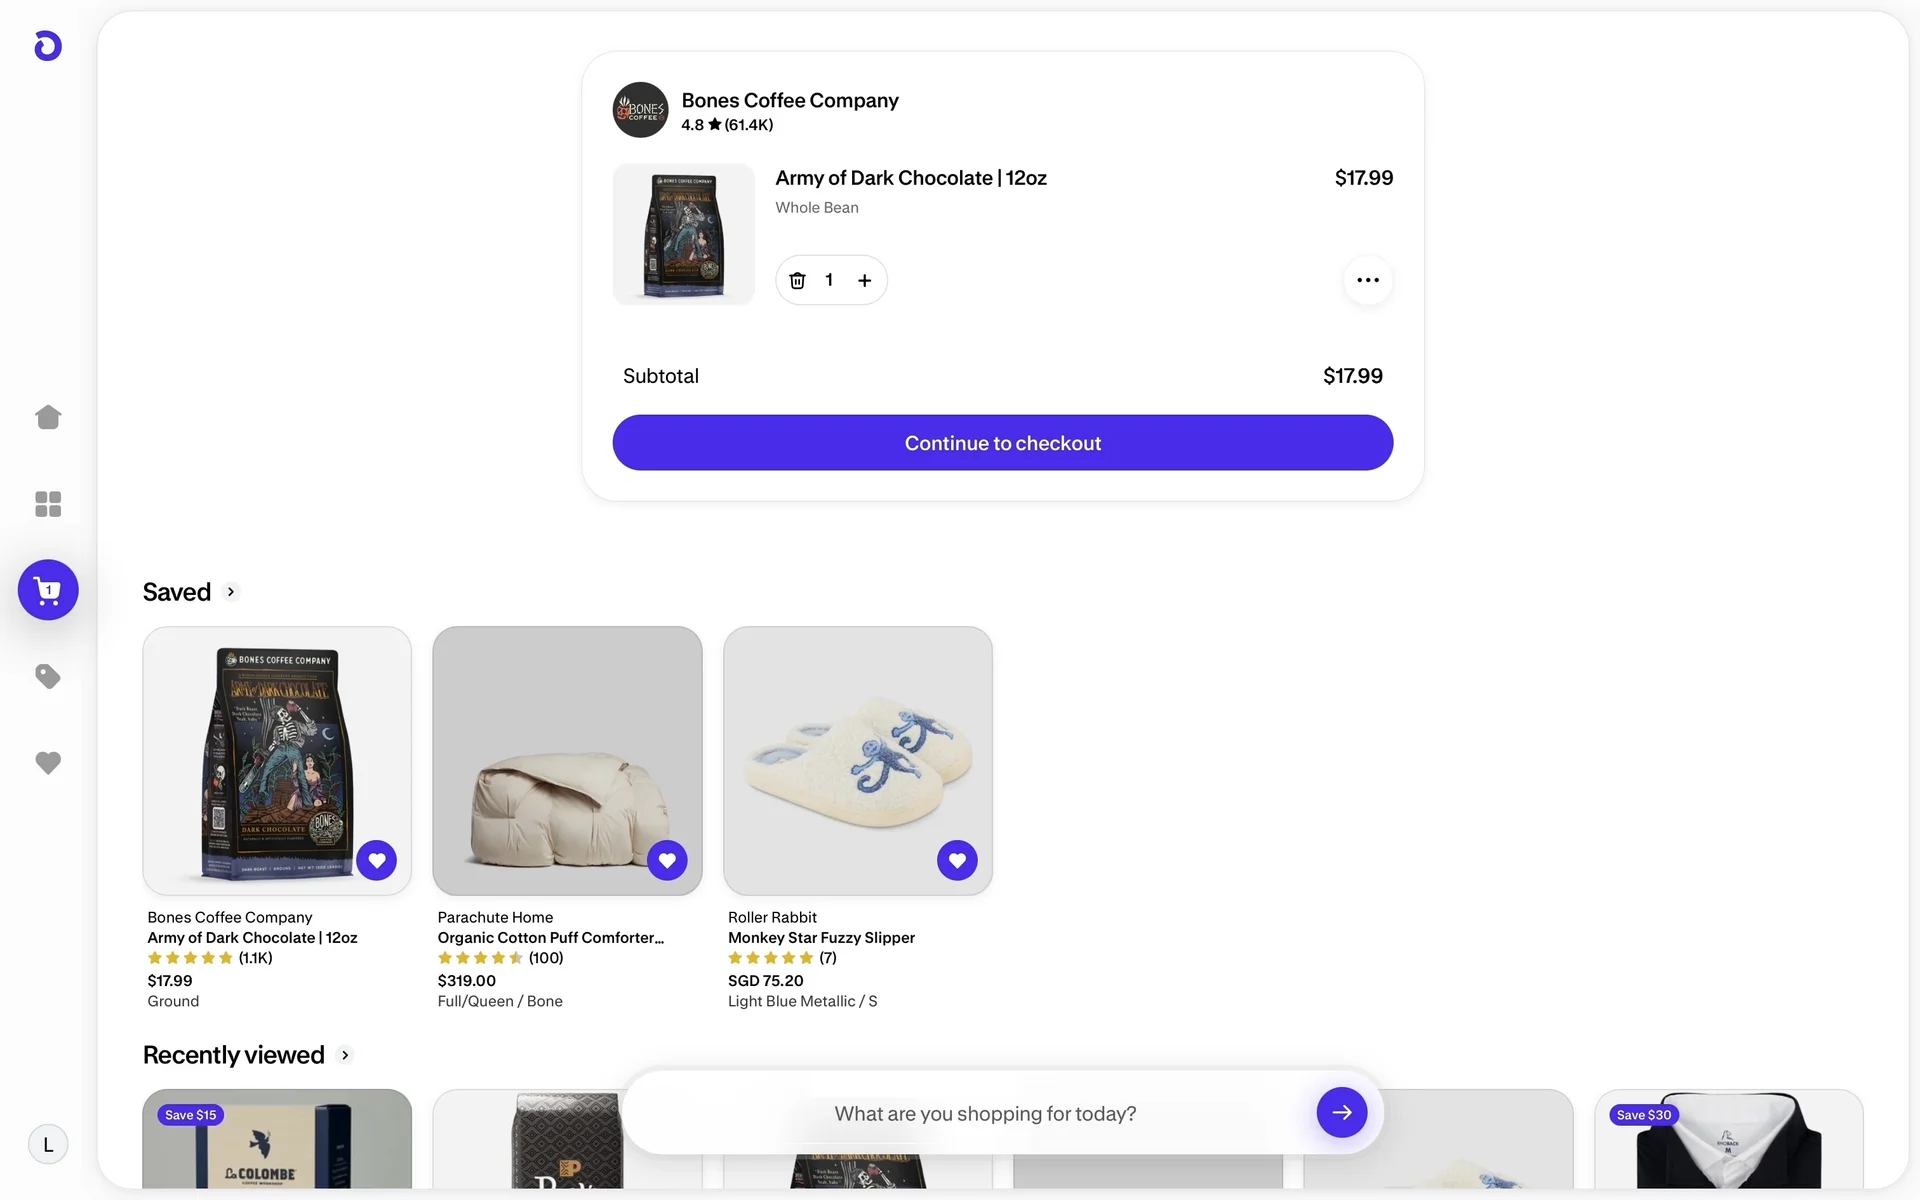Expand the Saved section chevron
The image size is (1920, 1200).
pyautogui.click(x=231, y=592)
